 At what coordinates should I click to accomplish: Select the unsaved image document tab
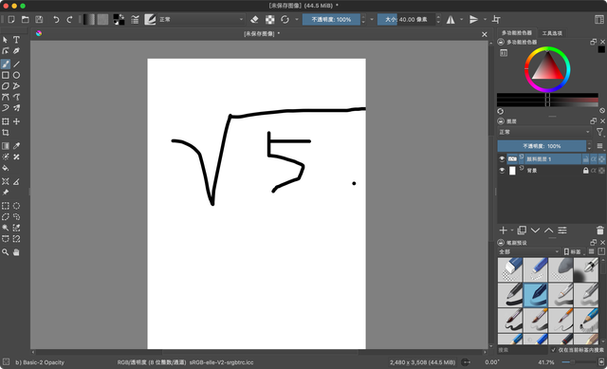262,34
